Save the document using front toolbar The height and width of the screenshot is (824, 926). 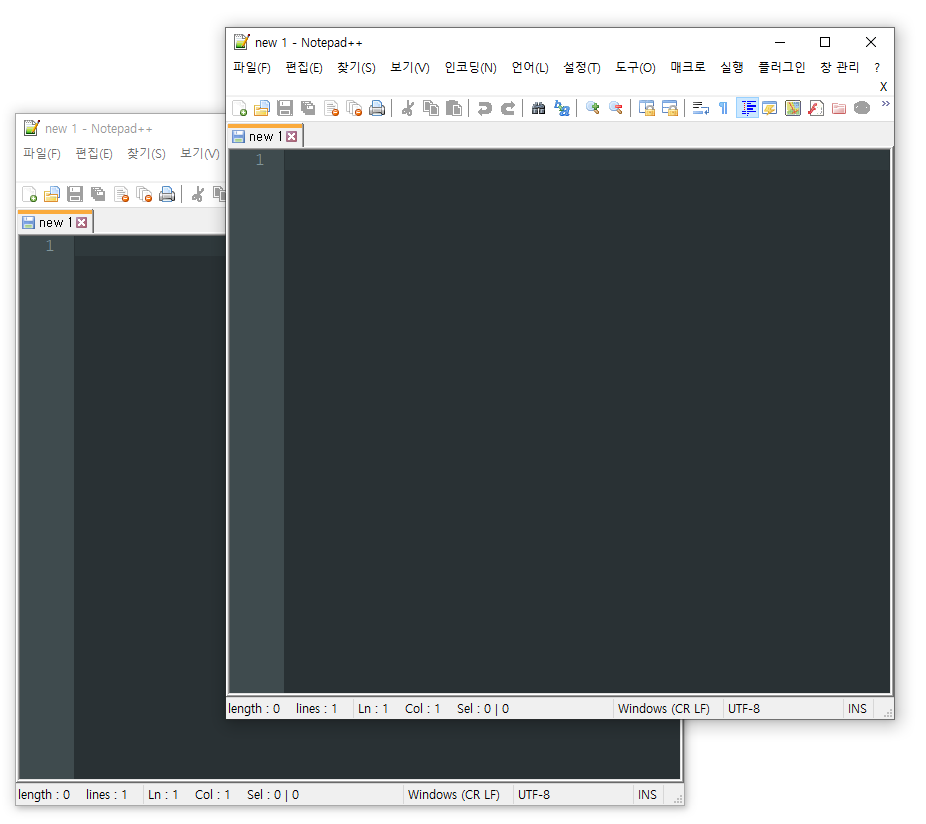(285, 108)
